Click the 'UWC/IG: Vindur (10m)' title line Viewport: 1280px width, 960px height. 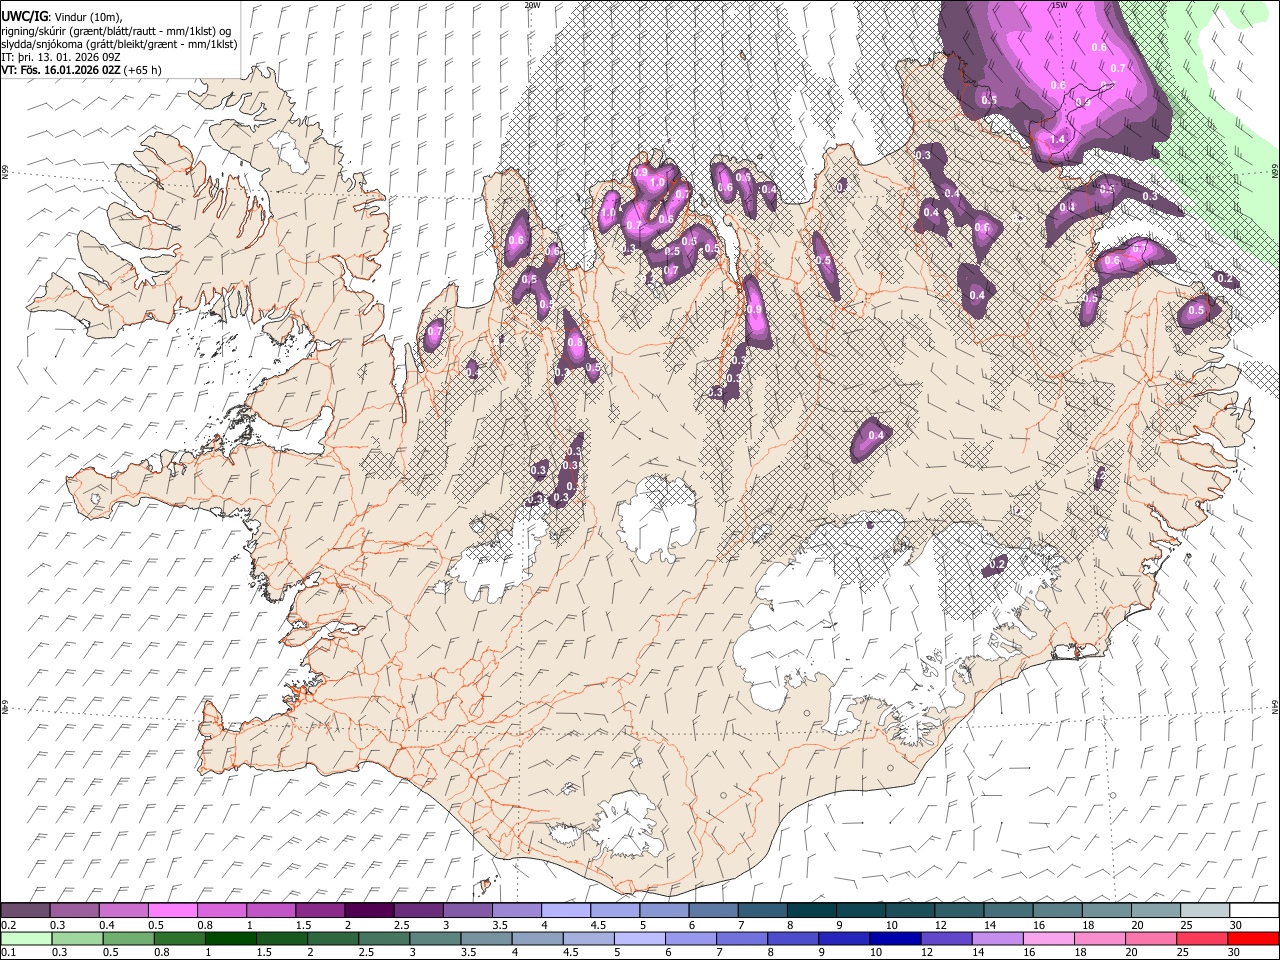(x=61, y=17)
